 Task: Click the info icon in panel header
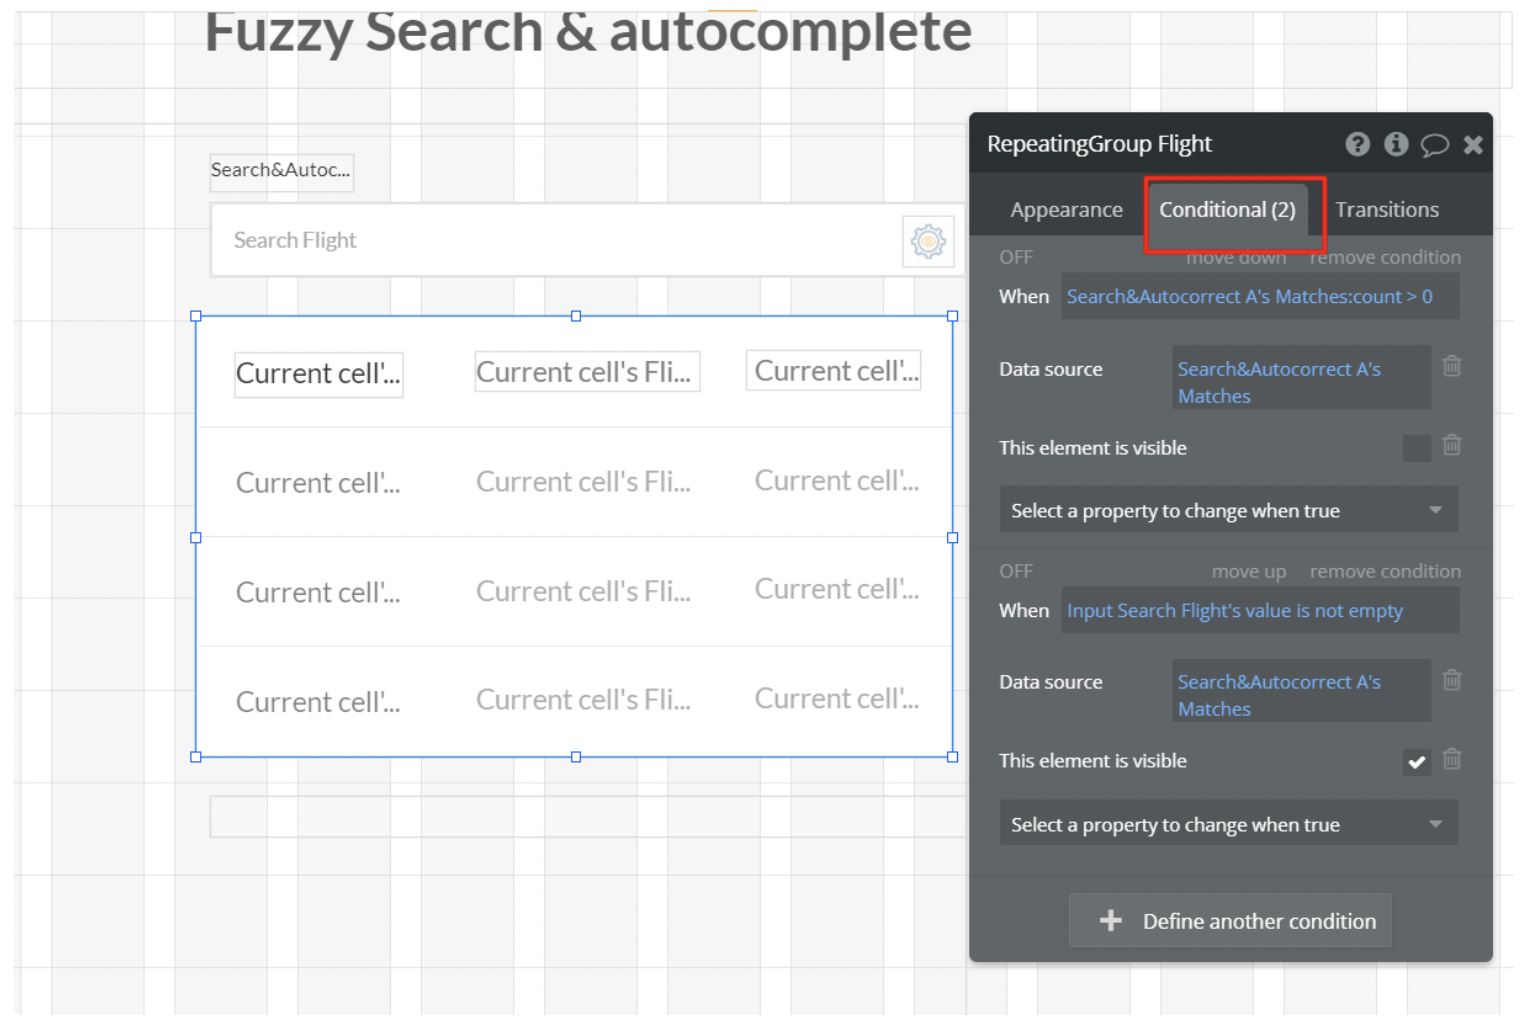[x=1396, y=144]
